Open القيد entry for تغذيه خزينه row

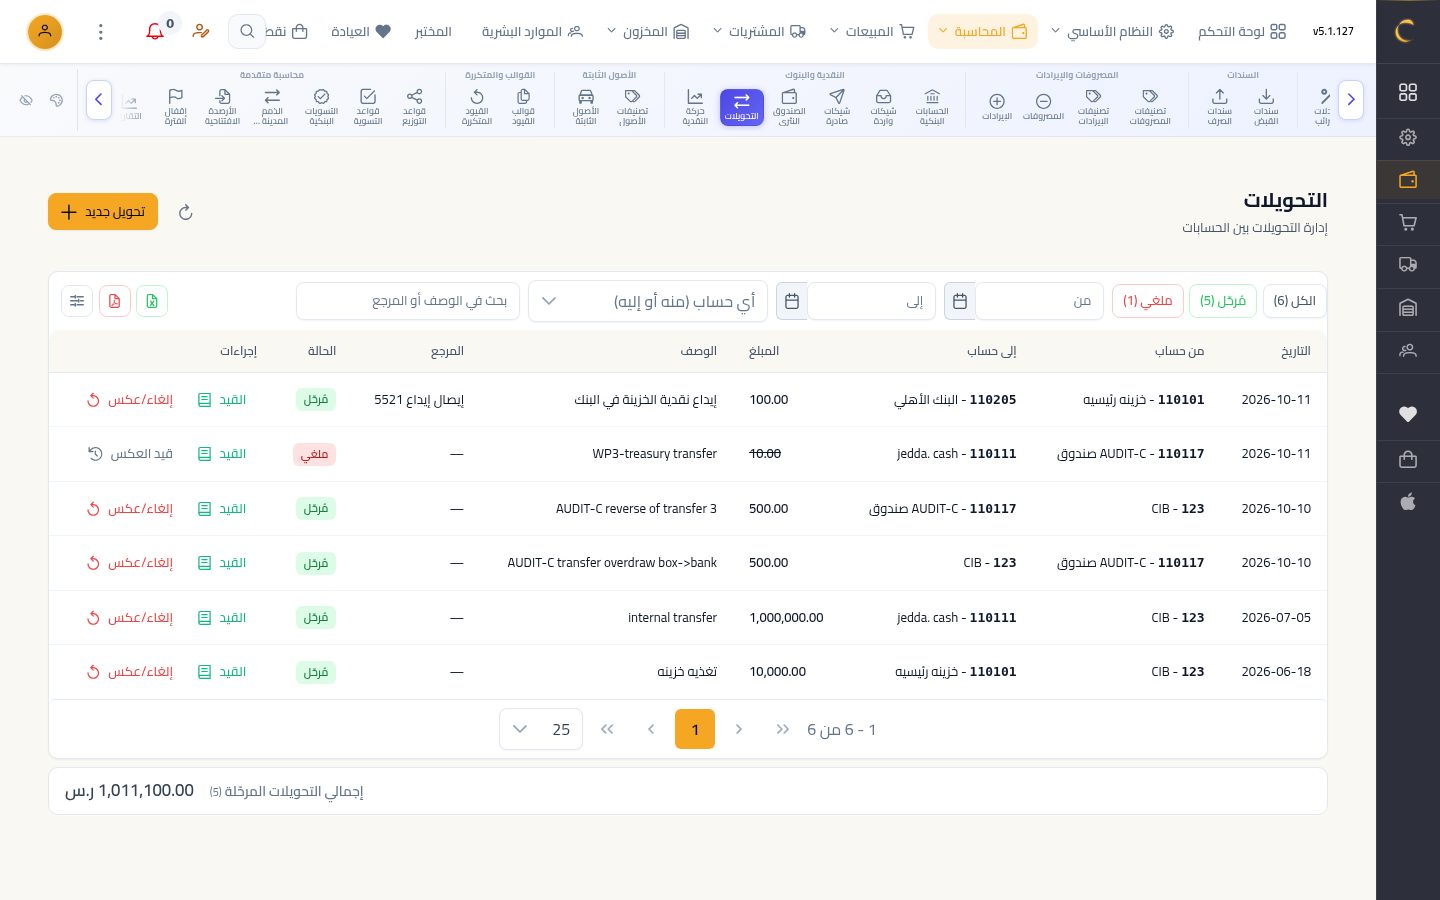(x=222, y=672)
